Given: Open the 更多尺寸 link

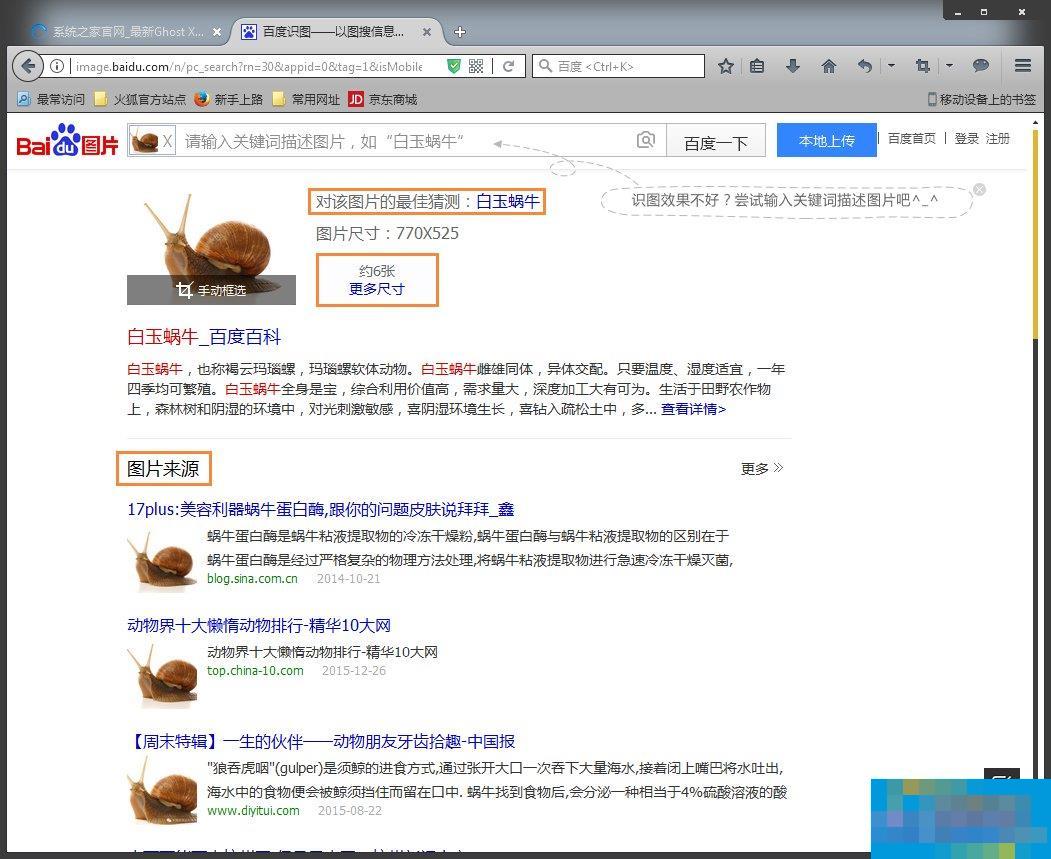Looking at the screenshot, I should coord(377,289).
